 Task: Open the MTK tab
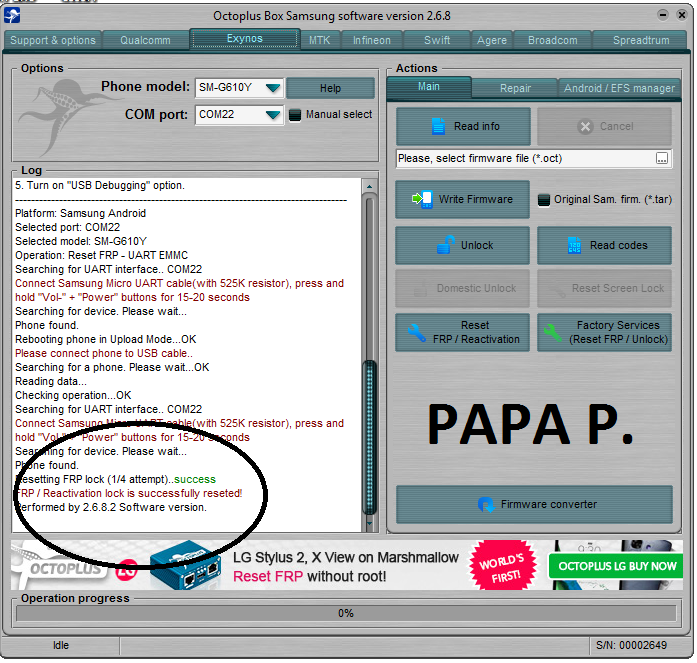pyautogui.click(x=320, y=40)
